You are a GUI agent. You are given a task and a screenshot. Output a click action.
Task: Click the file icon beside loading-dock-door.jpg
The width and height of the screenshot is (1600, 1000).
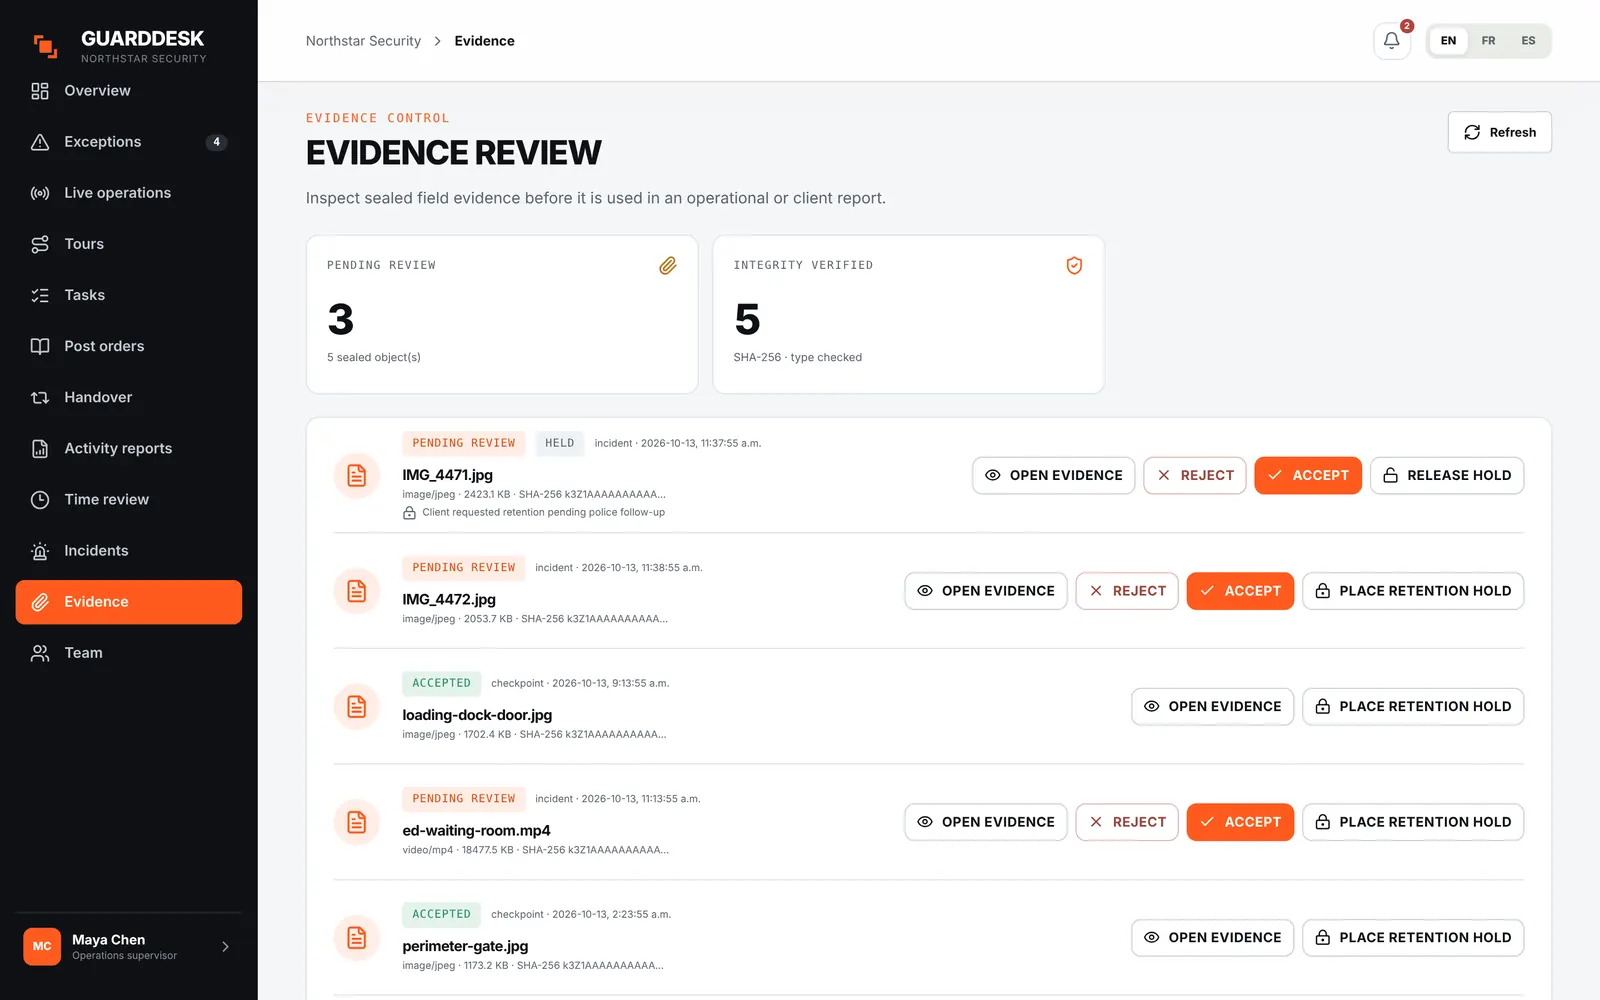[356, 707]
